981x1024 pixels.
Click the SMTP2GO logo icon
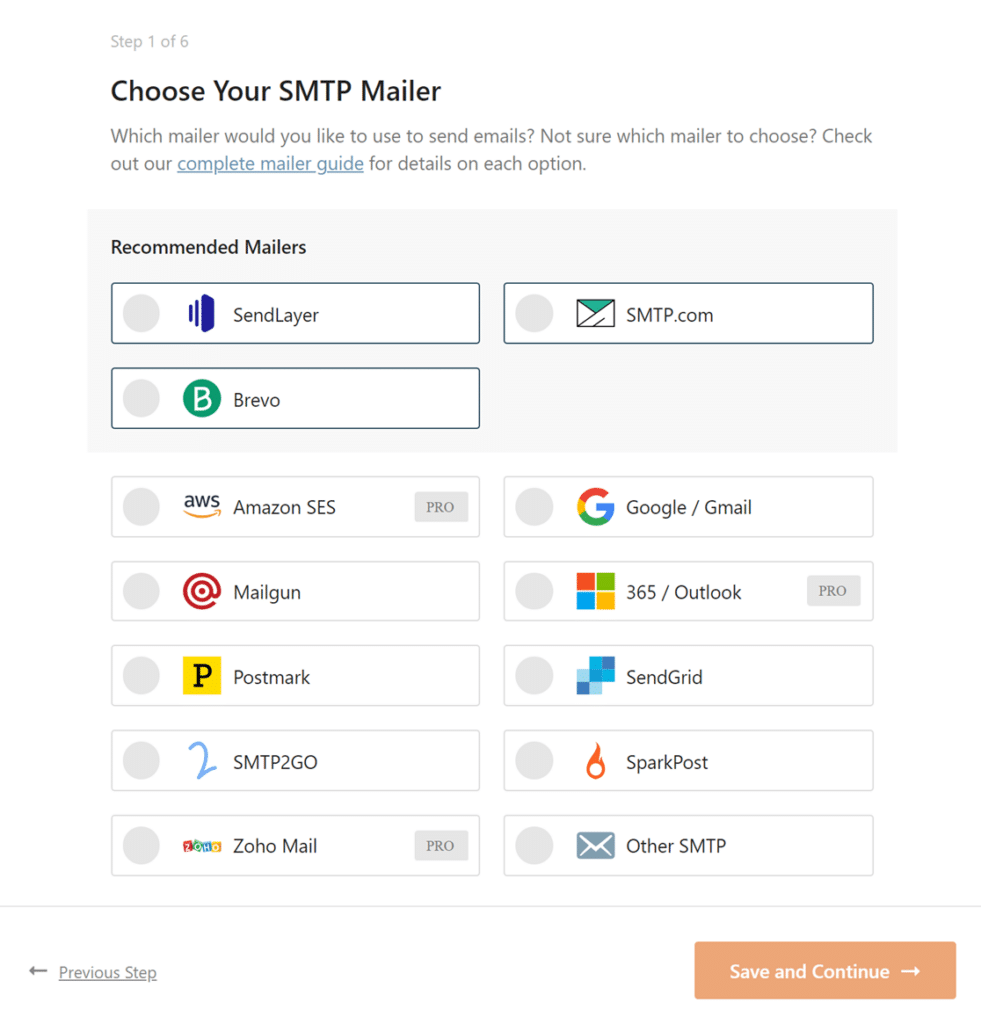(x=202, y=760)
